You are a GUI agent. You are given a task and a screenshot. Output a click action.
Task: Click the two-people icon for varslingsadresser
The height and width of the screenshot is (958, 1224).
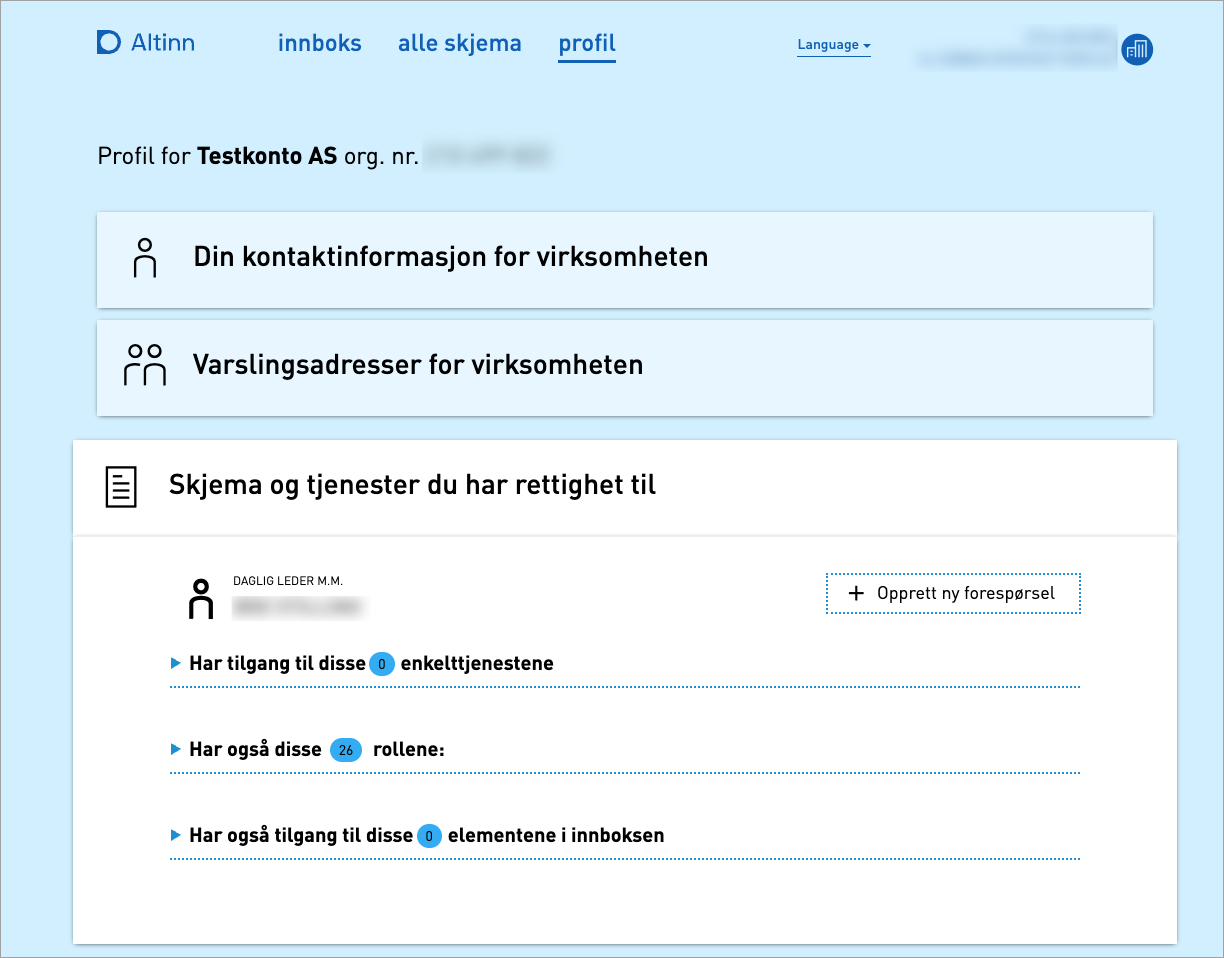pyautogui.click(x=145, y=367)
